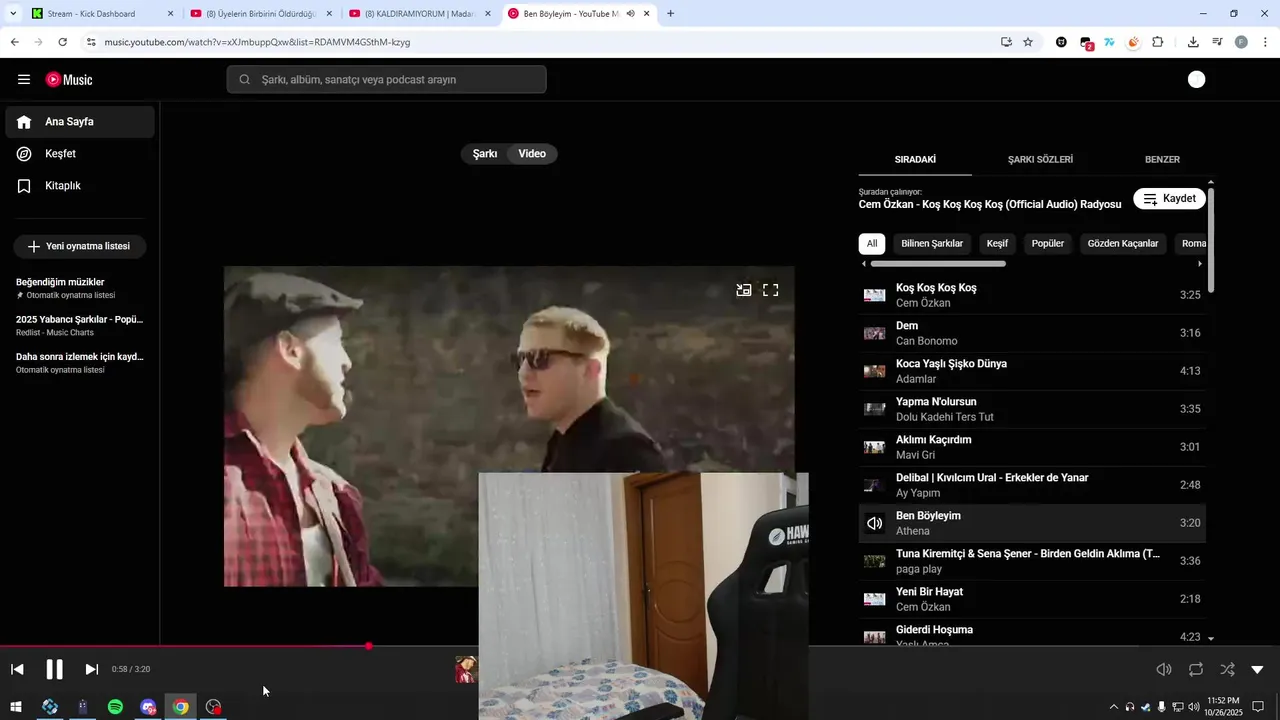Open Keşfet in the sidebar
1280x720 pixels.
79,154
